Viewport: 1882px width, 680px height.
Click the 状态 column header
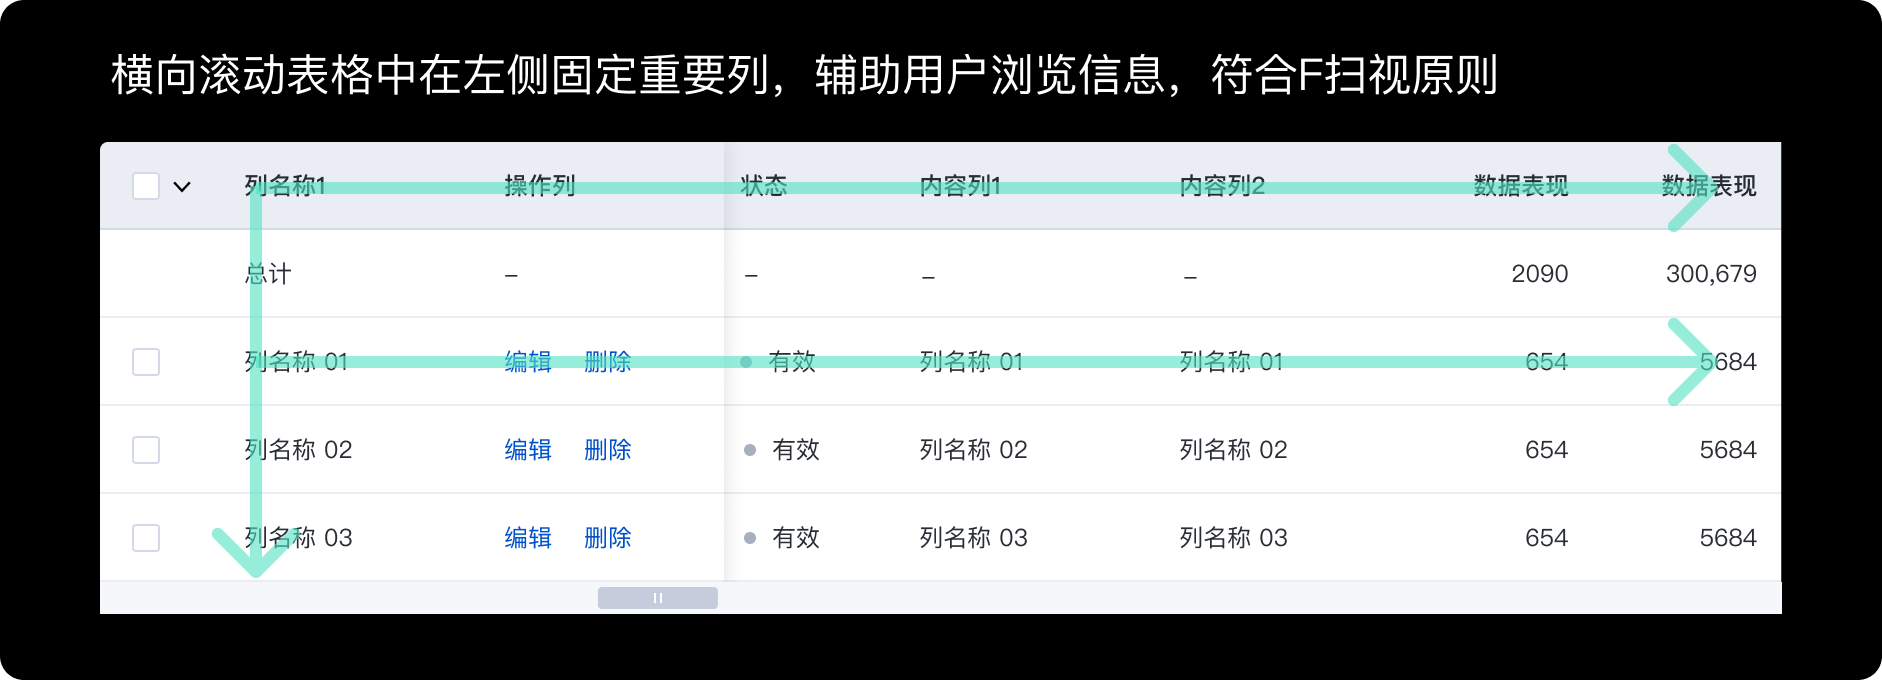(764, 186)
